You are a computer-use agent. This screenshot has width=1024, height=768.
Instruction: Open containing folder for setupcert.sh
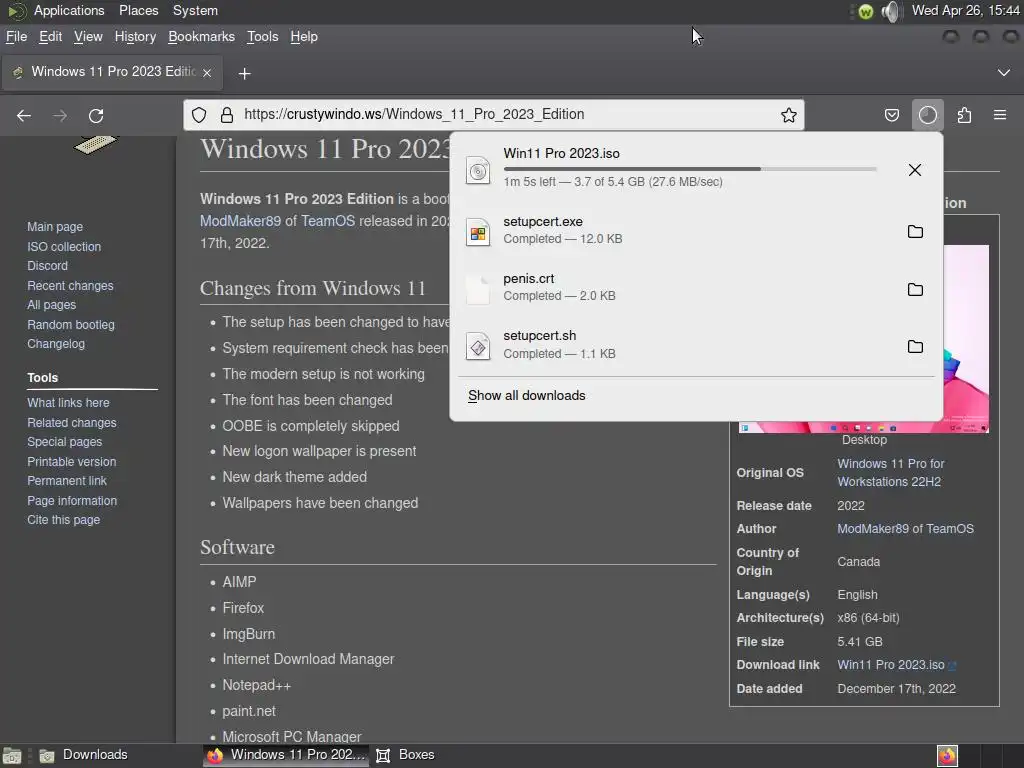[x=916, y=346]
